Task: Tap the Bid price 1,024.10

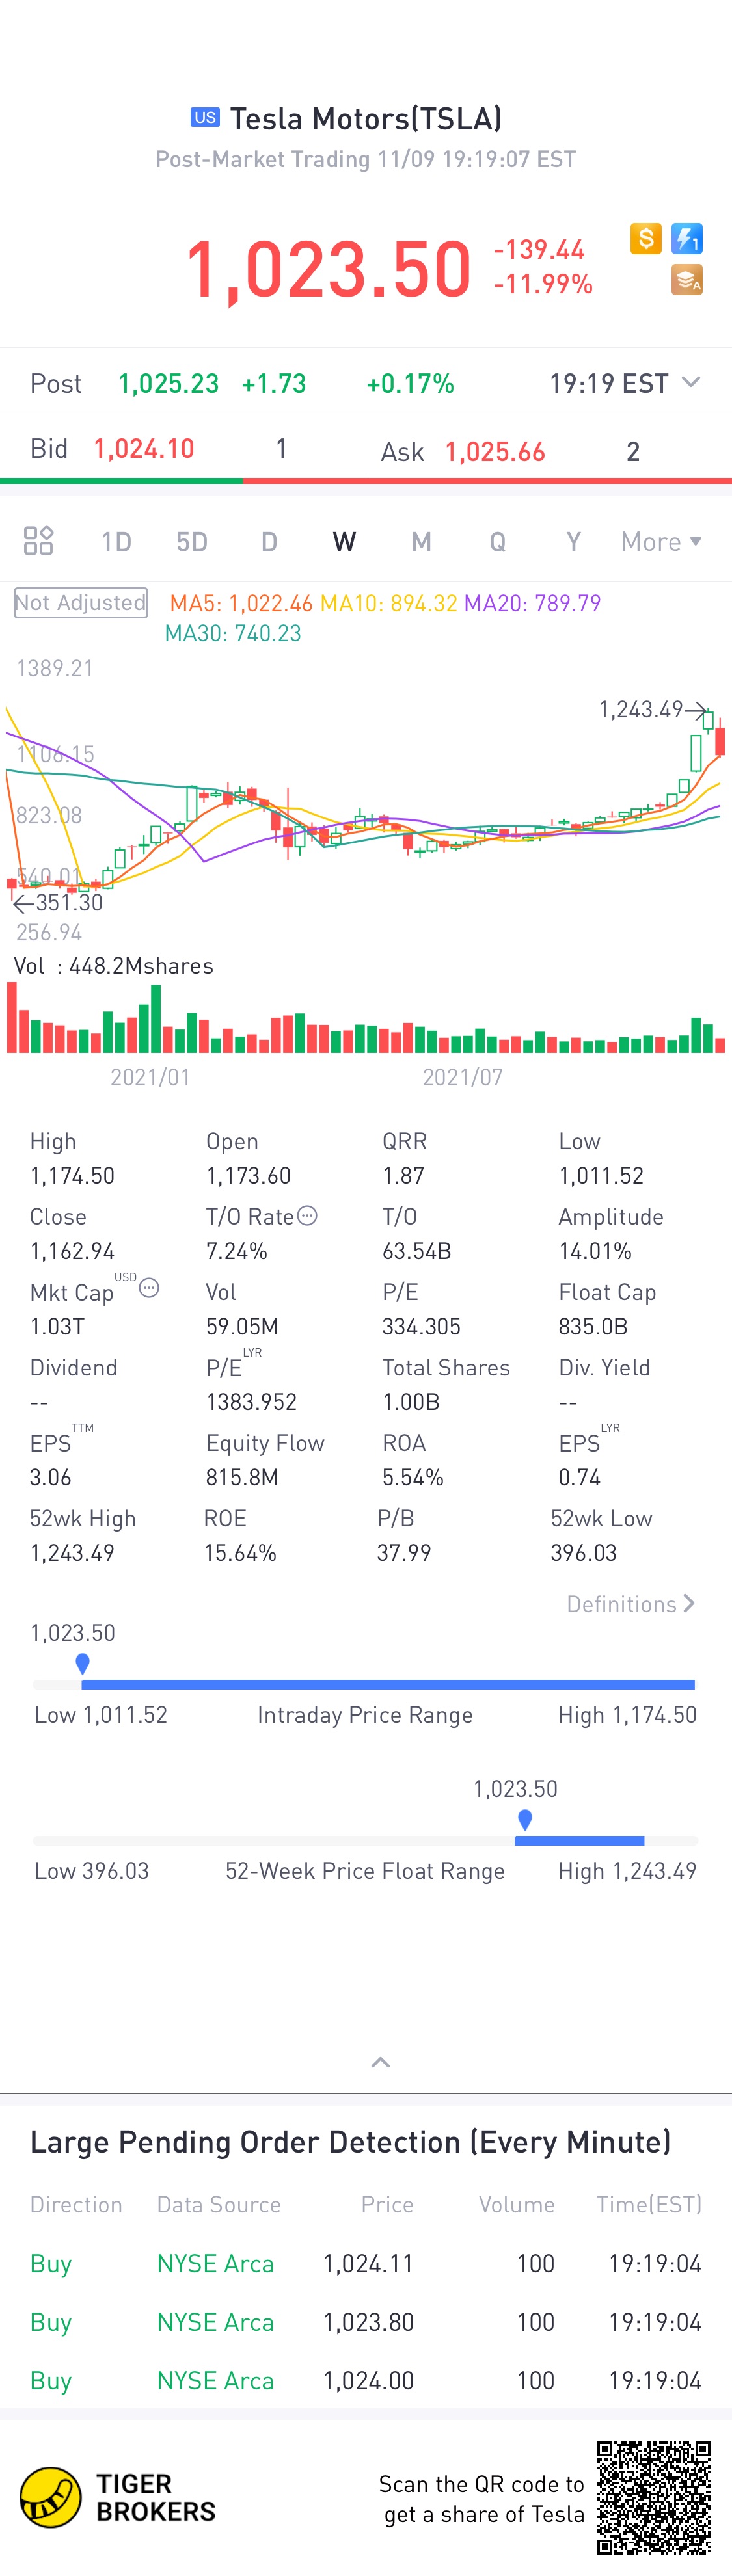Action: point(144,448)
